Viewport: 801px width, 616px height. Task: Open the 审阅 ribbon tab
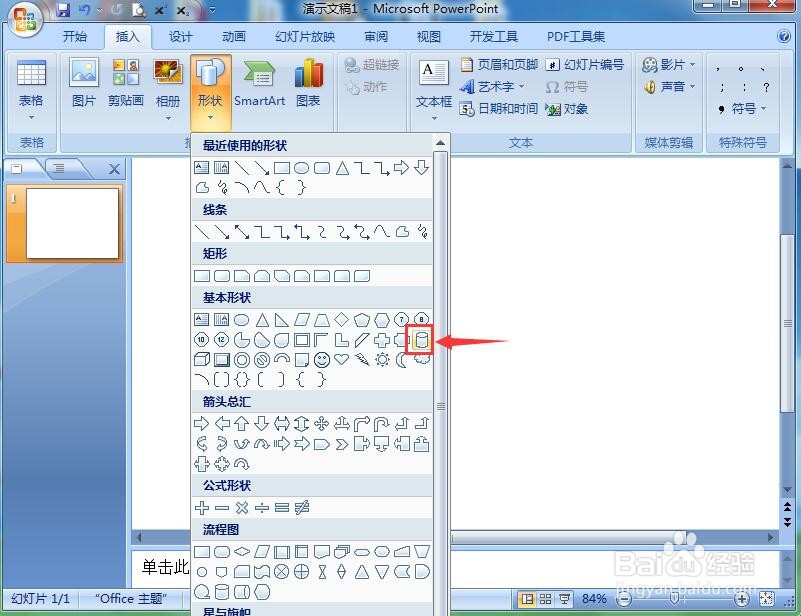click(376, 36)
